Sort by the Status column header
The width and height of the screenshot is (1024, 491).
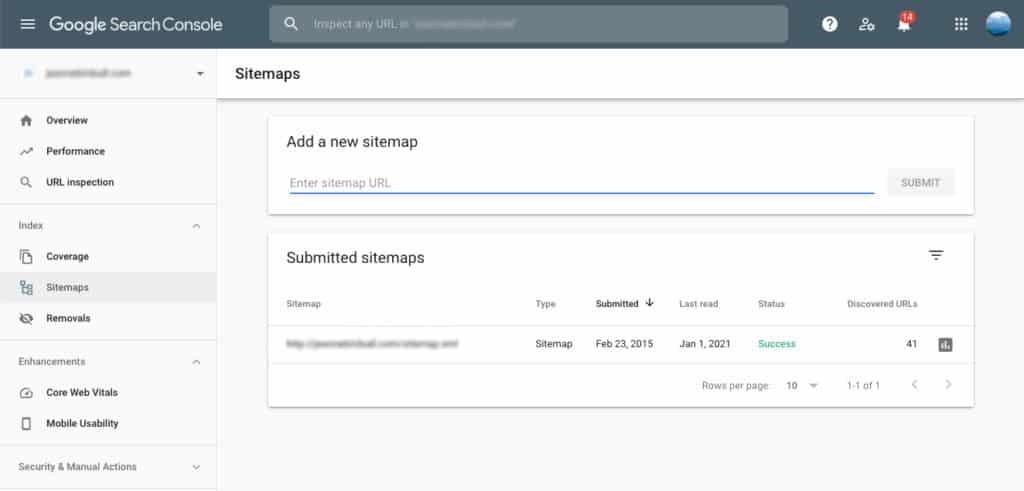click(771, 304)
